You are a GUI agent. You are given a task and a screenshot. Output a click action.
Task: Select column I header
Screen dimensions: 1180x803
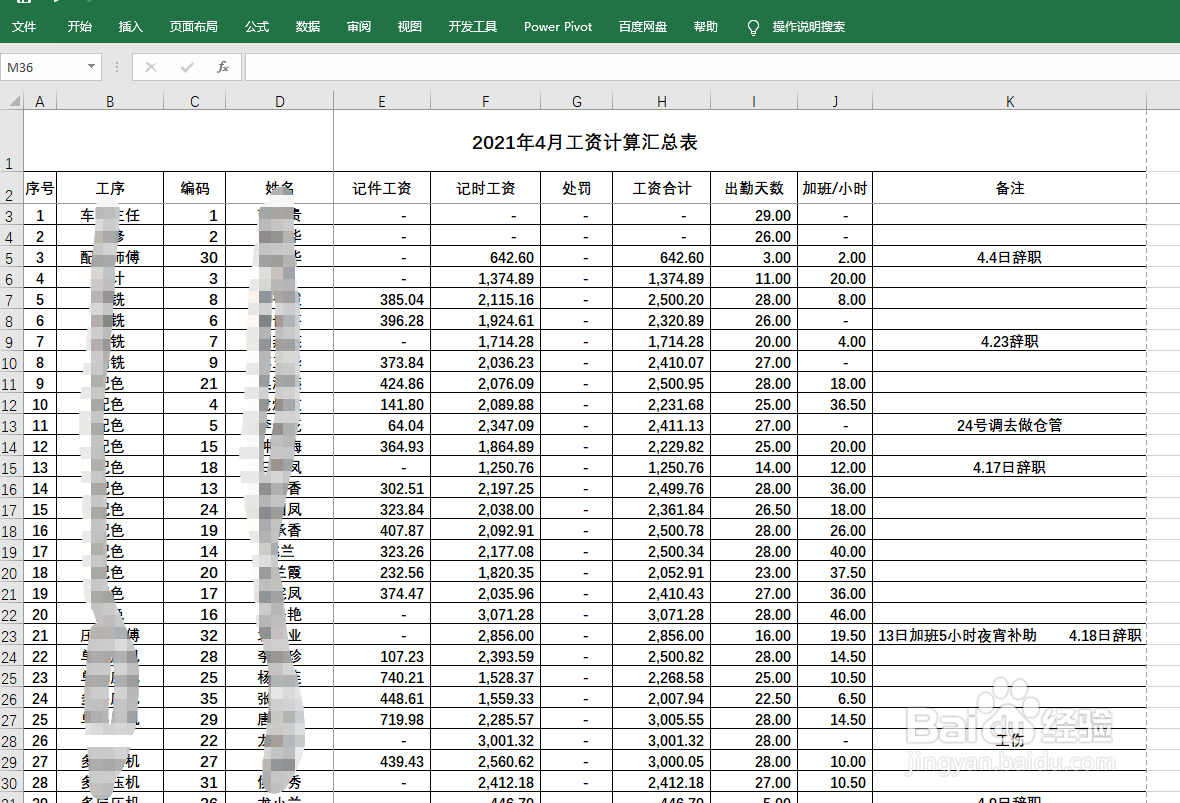point(753,101)
